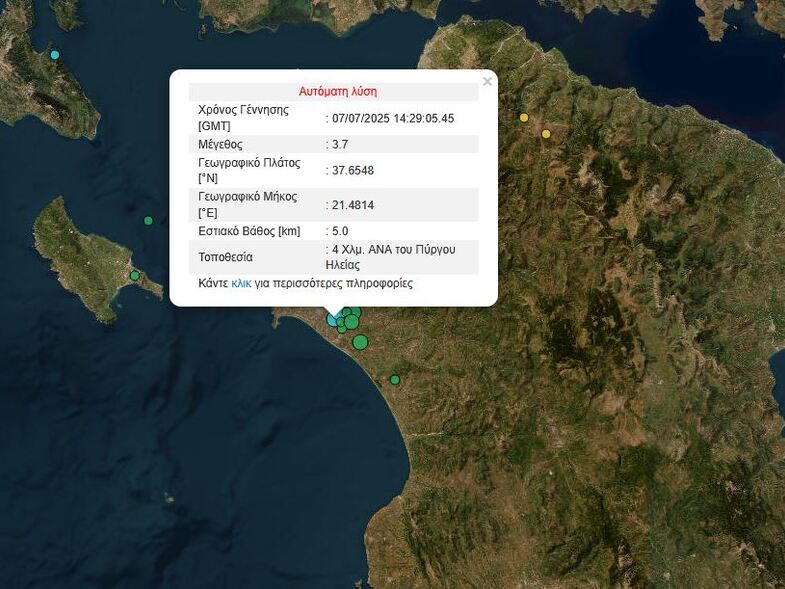Click the 'Τοποθεσία' label
Viewport: 785px width, 589px height.
tap(225, 257)
